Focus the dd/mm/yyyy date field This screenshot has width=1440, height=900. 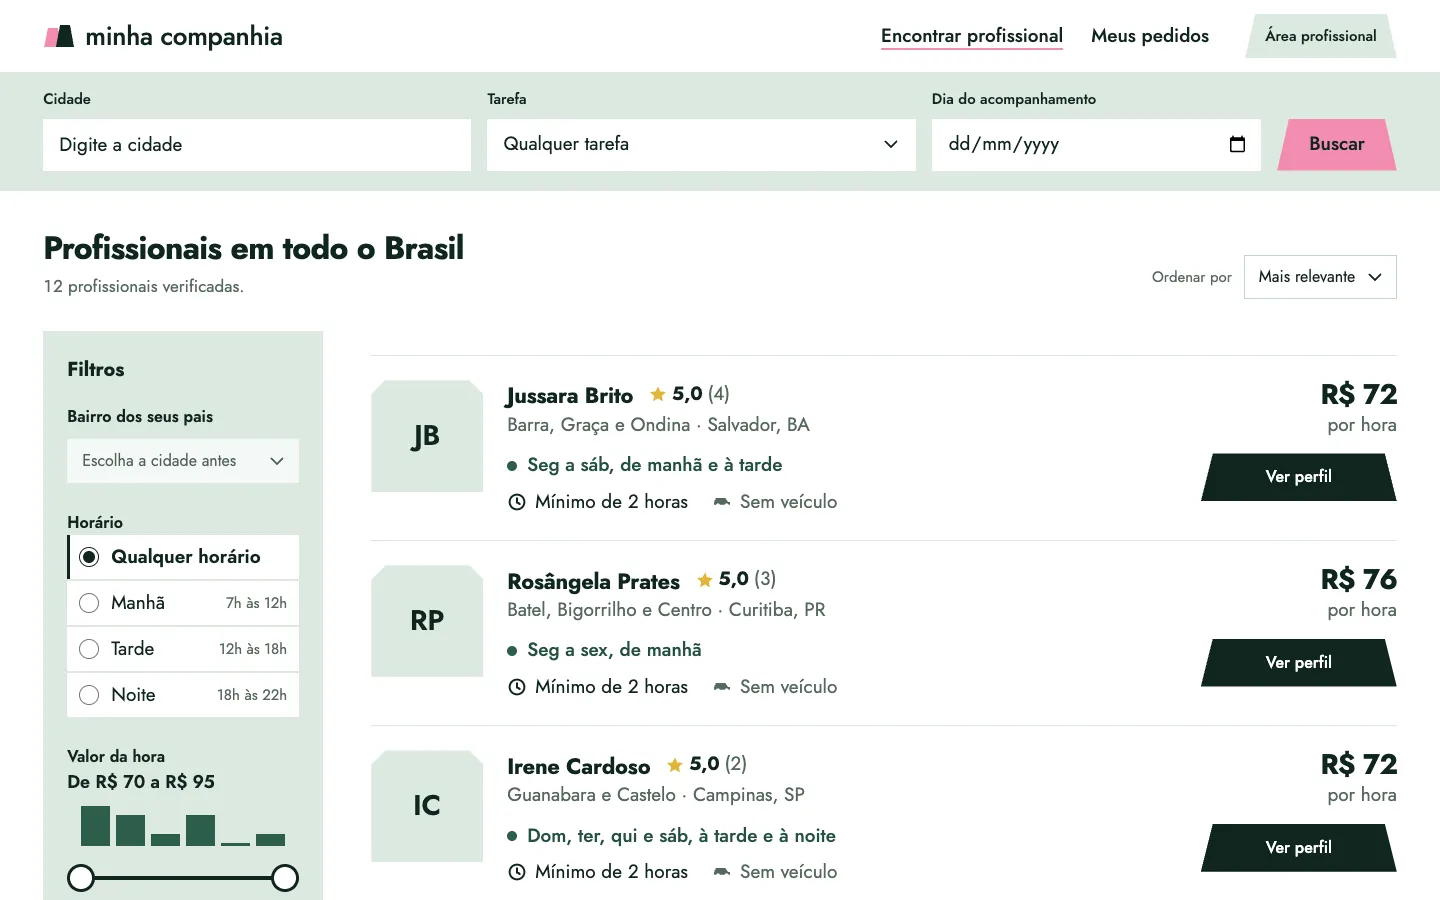pyautogui.click(x=1096, y=144)
